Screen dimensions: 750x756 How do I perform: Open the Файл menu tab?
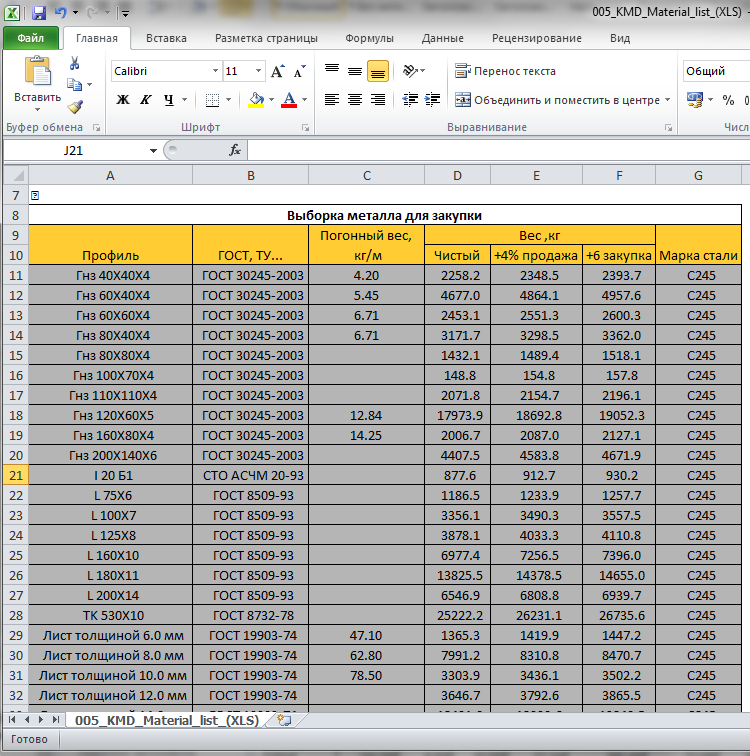(x=30, y=39)
